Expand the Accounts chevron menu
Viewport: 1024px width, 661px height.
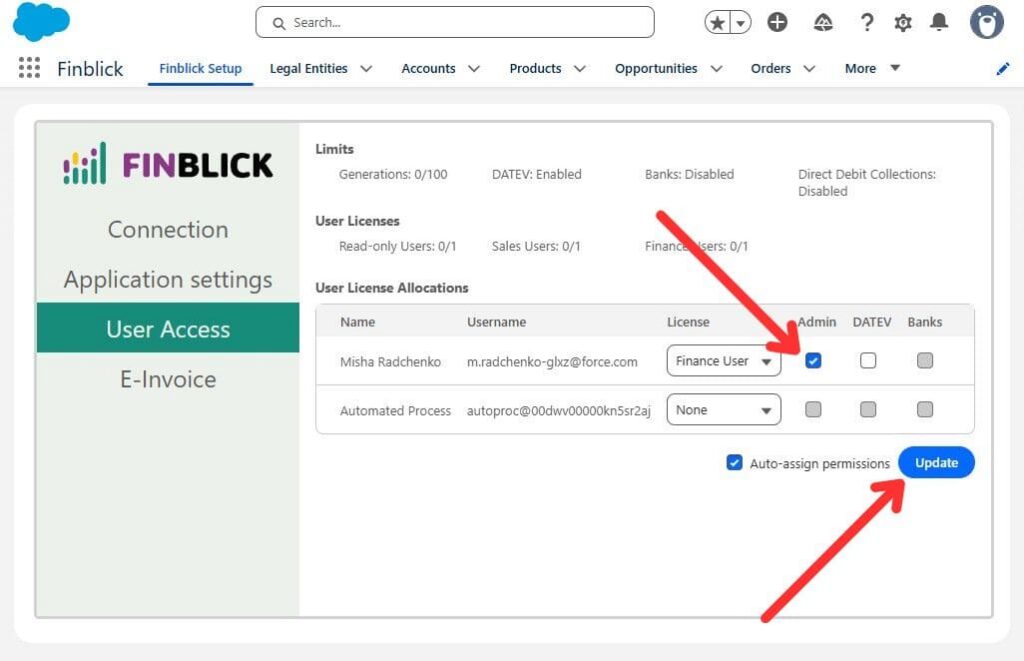(474, 69)
